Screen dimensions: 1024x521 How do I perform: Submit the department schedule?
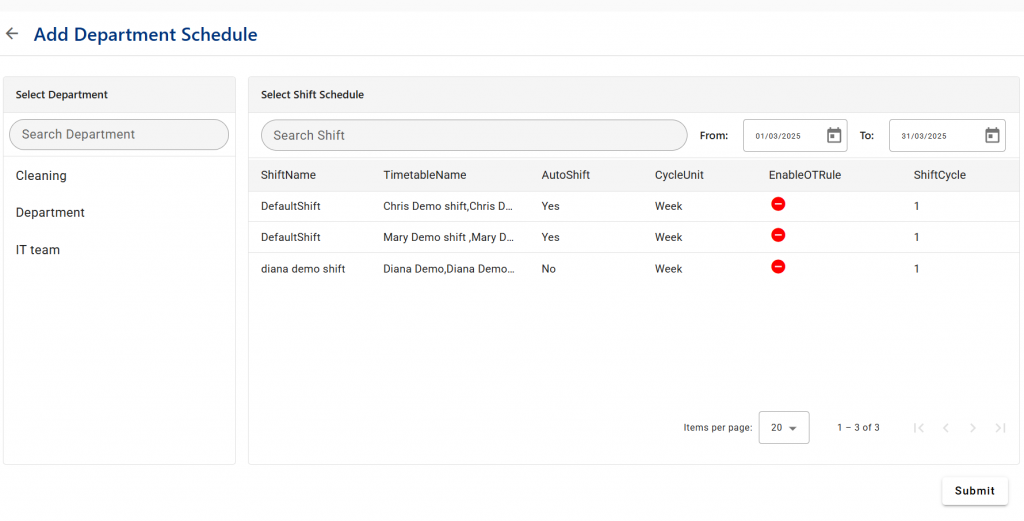[974, 491]
